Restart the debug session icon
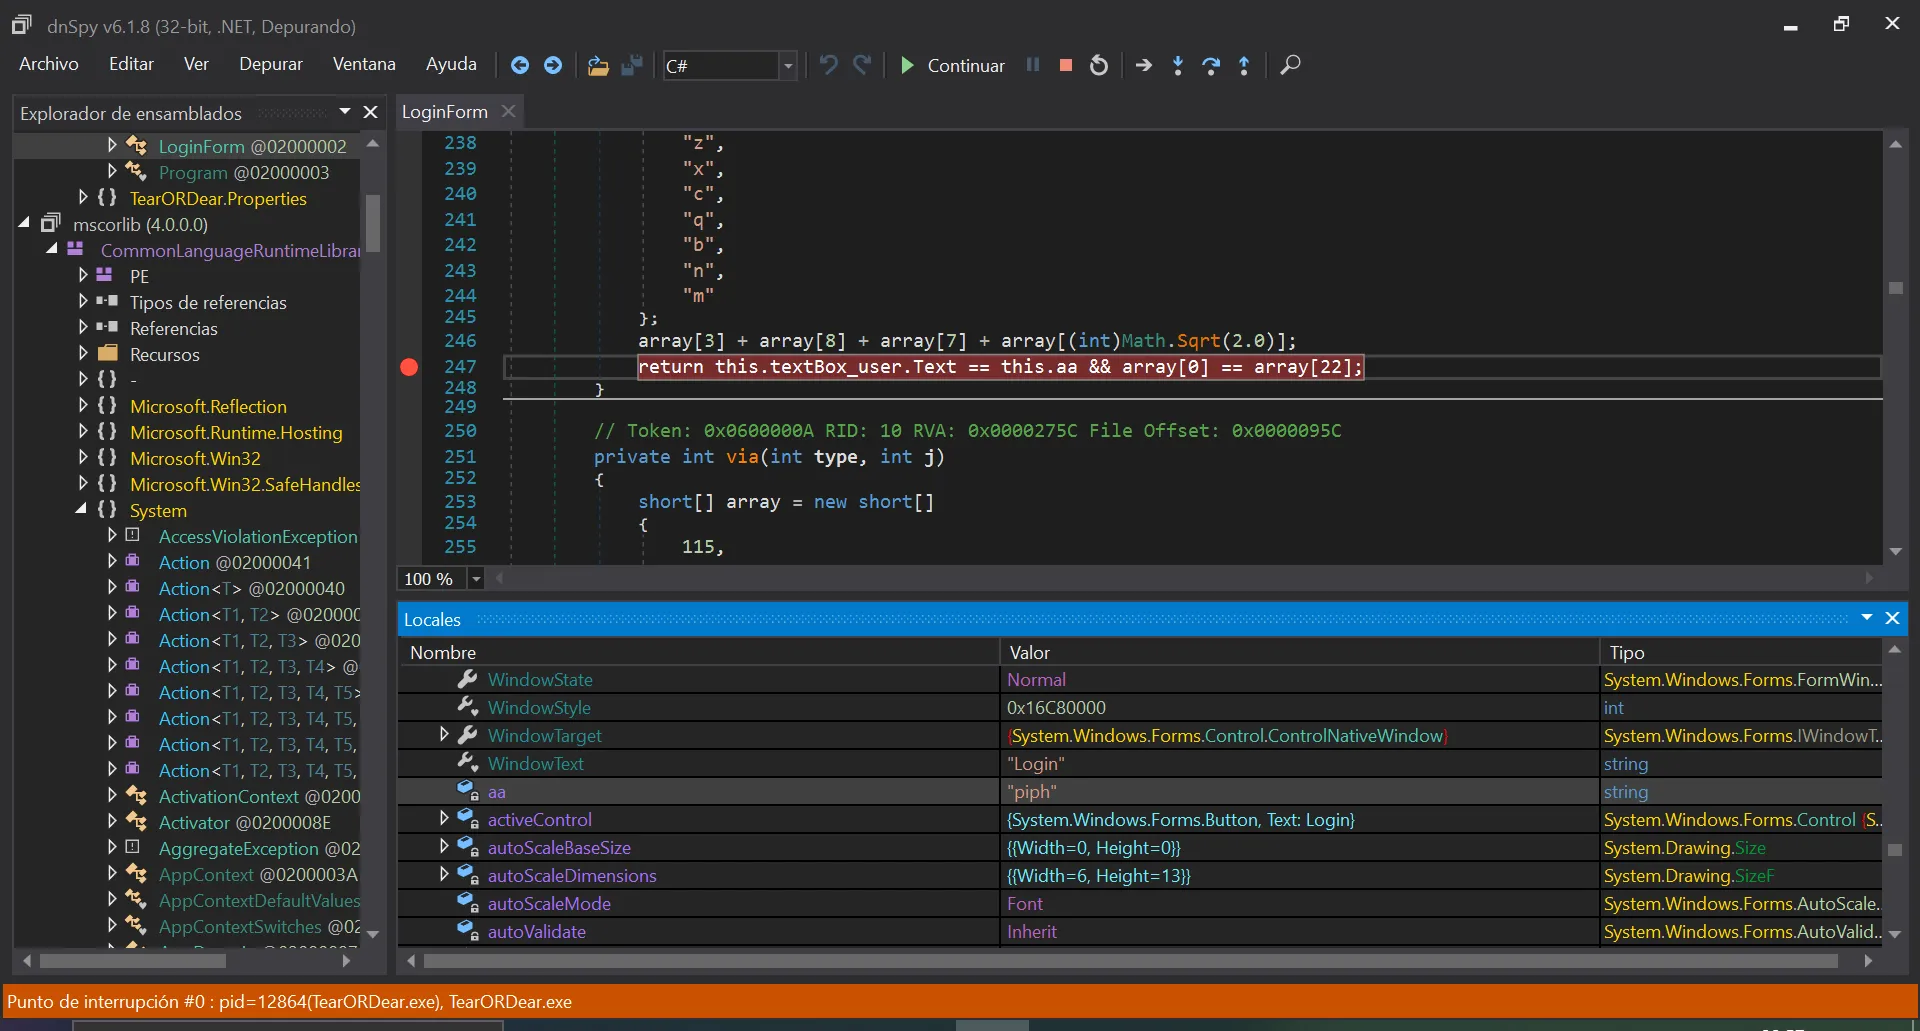 coord(1099,65)
